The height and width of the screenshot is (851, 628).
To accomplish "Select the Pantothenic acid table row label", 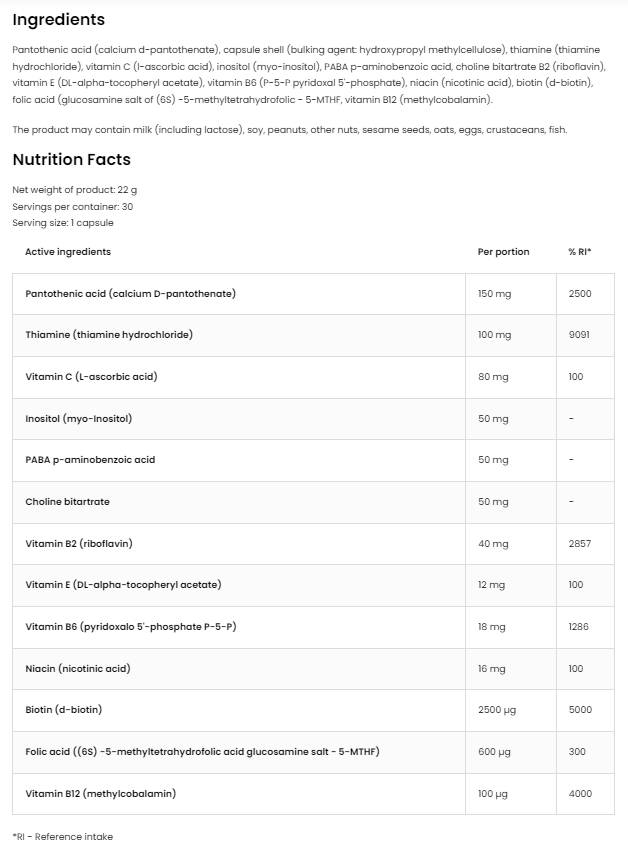I will [x=130, y=294].
